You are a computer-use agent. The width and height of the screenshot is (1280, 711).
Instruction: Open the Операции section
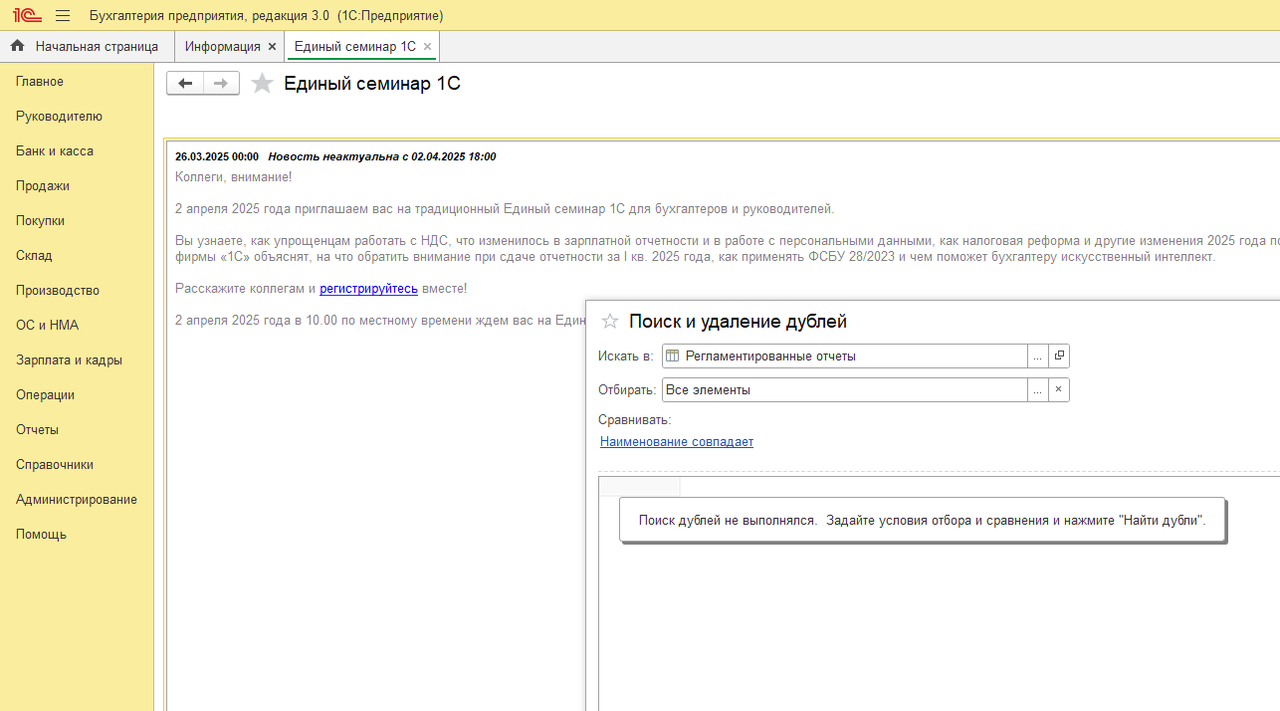(x=45, y=395)
